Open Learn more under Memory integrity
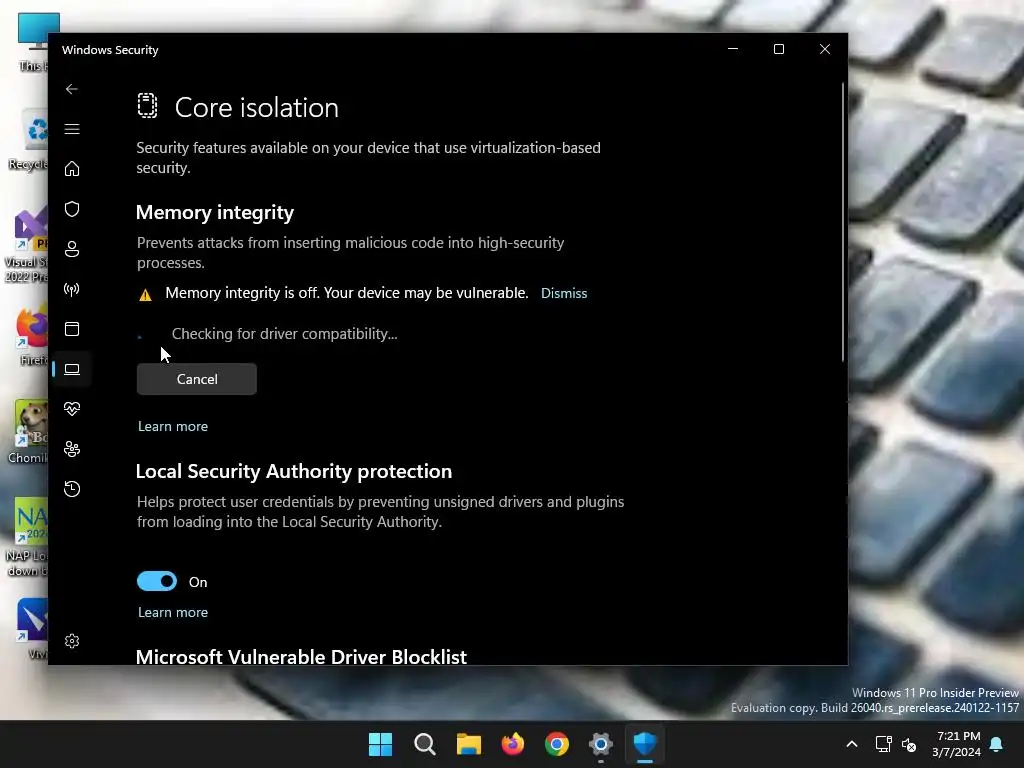1024x768 pixels. tap(172, 426)
